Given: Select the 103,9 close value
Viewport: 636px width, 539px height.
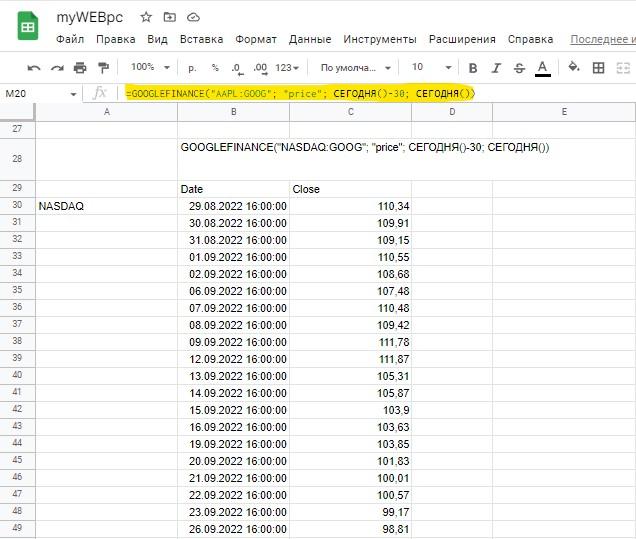Looking at the screenshot, I should [x=350, y=410].
